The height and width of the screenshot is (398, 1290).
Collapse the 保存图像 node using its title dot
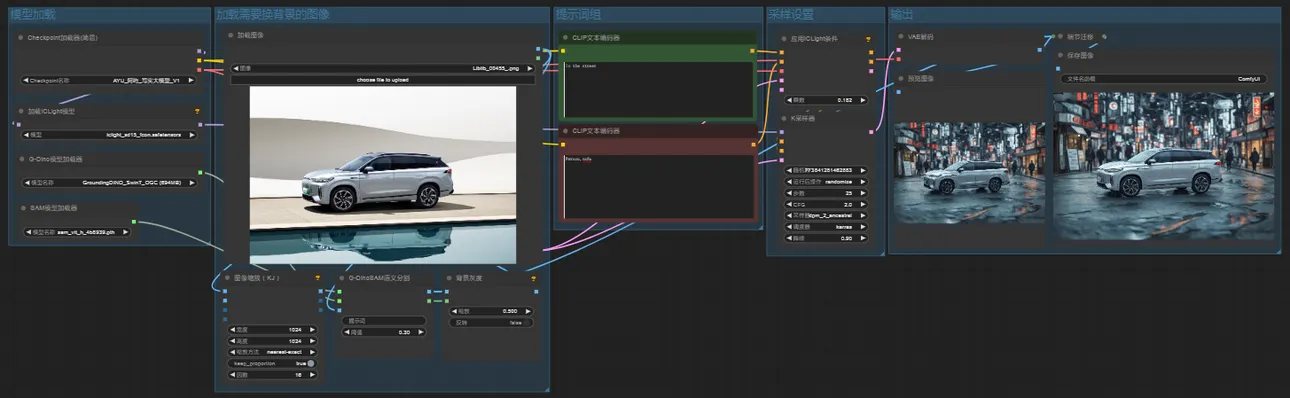[x=1060, y=55]
